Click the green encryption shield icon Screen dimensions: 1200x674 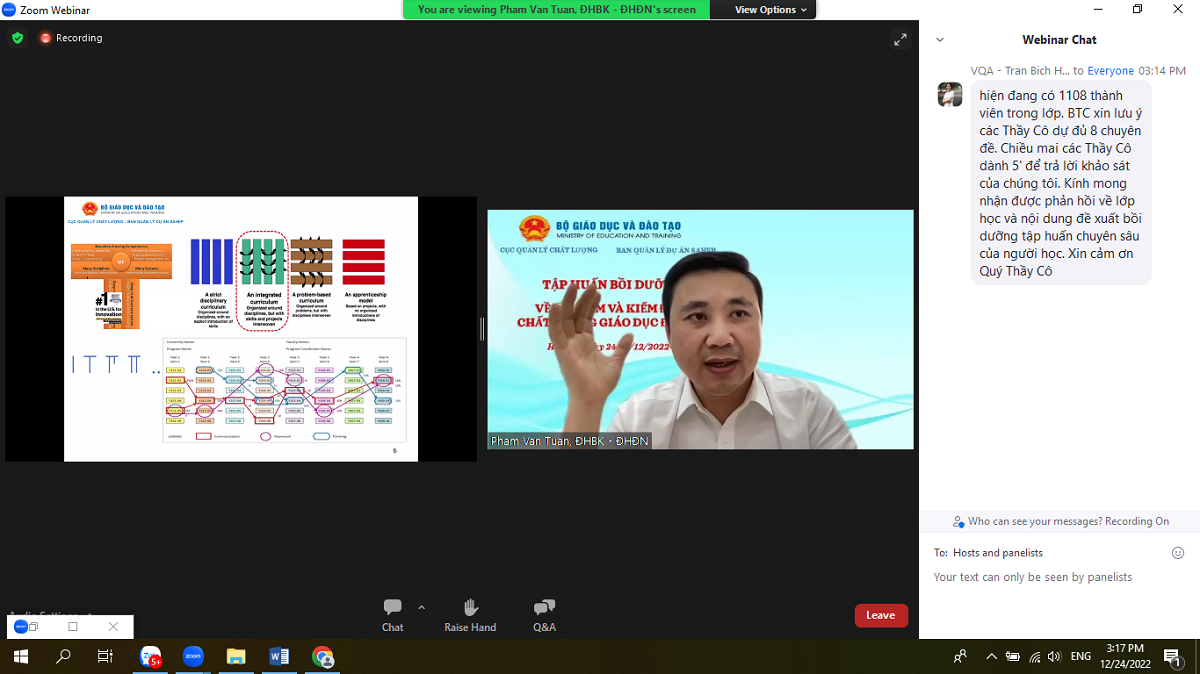[17, 38]
